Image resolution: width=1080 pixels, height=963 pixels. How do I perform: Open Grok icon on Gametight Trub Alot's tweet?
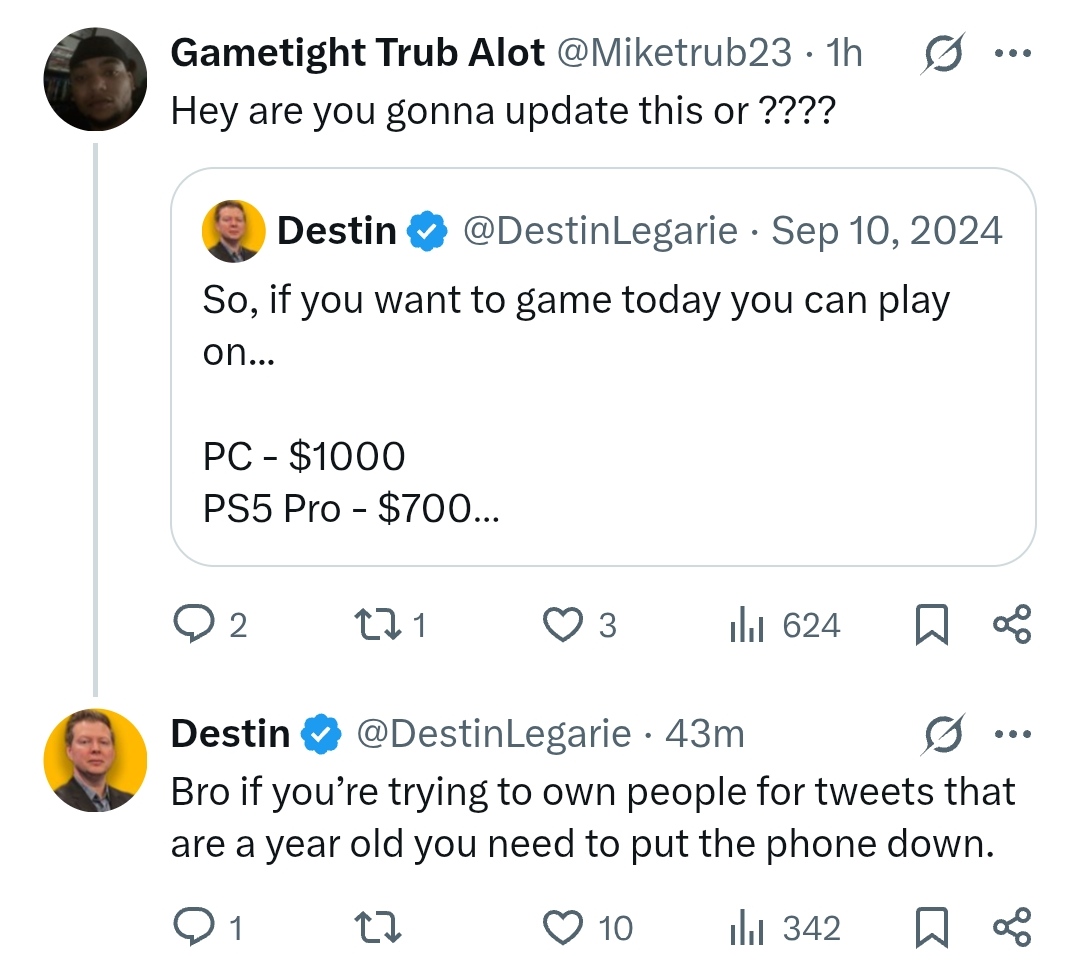tap(942, 53)
